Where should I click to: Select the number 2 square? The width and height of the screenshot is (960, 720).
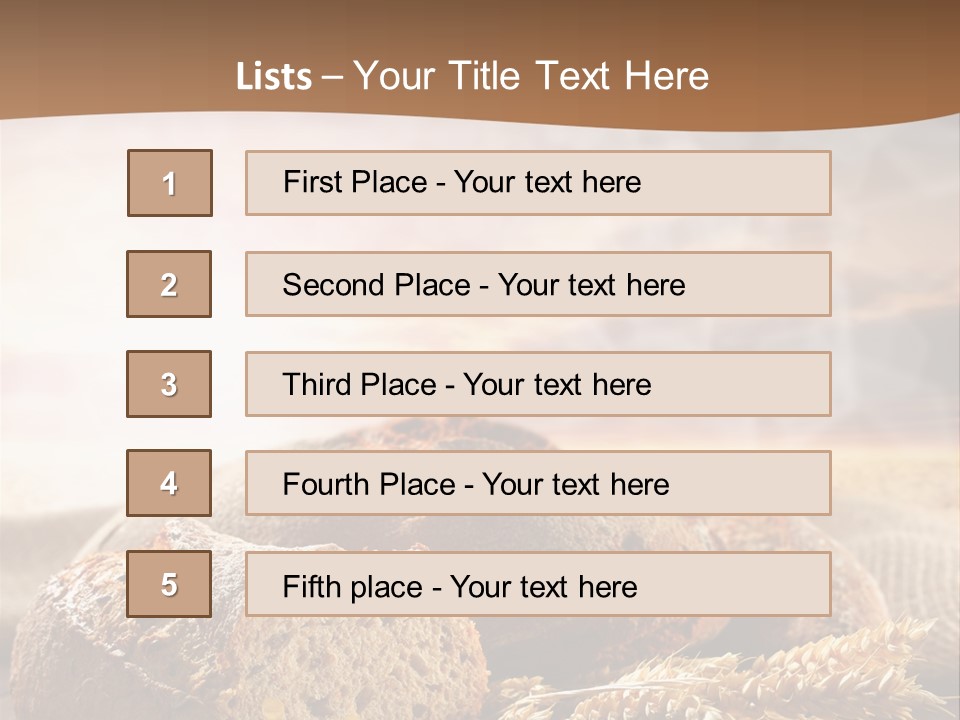(169, 284)
